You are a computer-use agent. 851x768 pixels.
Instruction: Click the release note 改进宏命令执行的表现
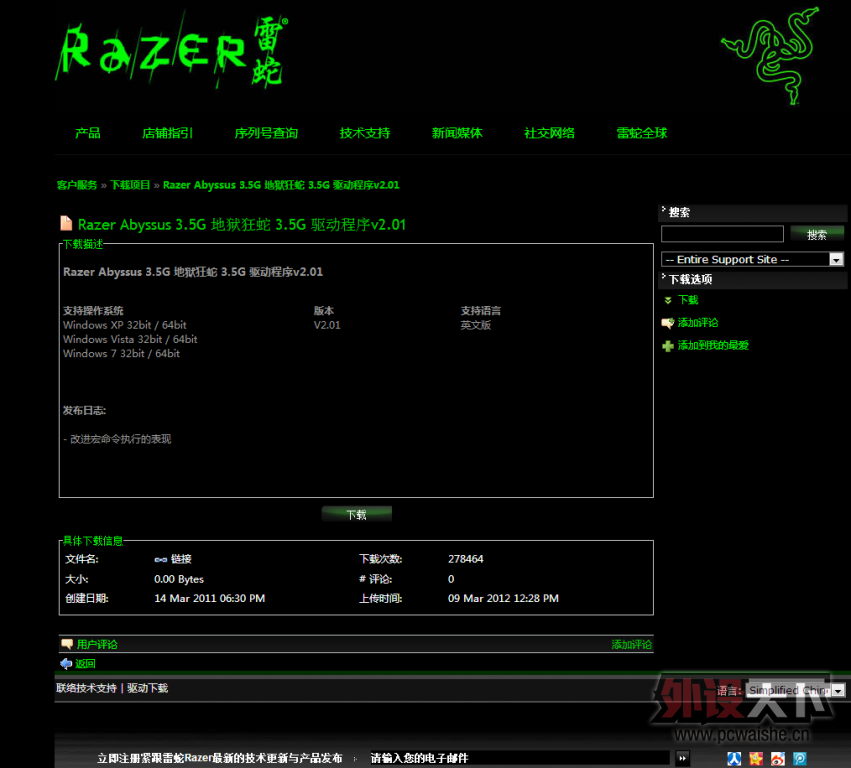(120, 439)
